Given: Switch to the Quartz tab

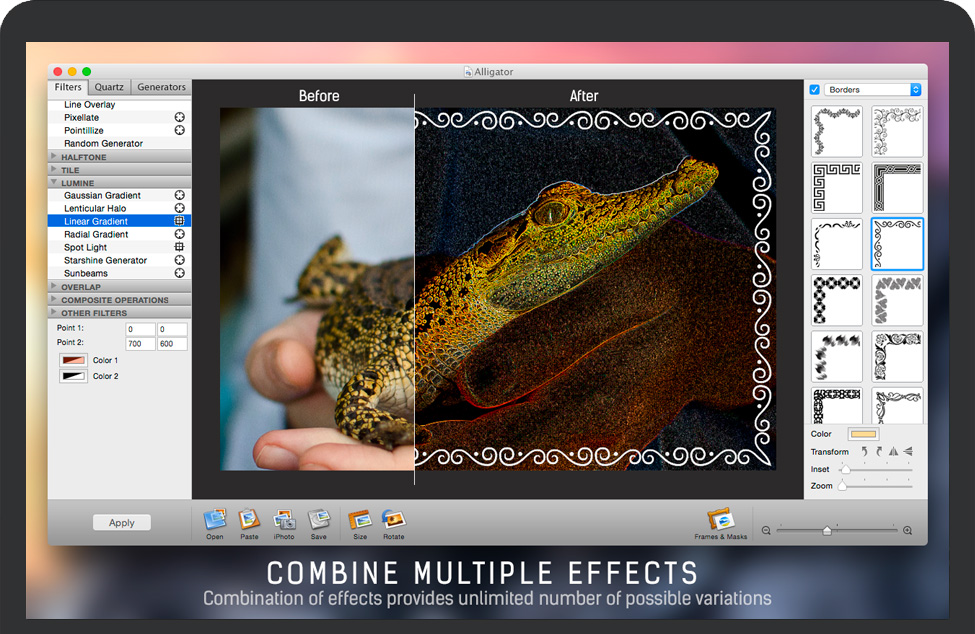Looking at the screenshot, I should 109,88.
